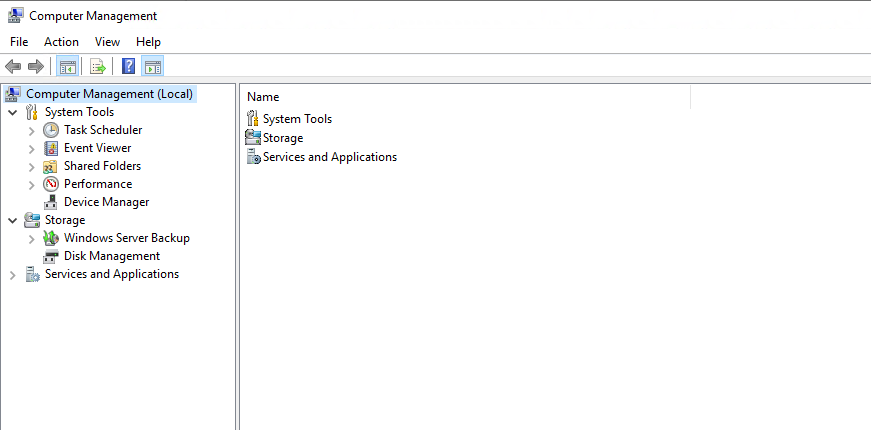Viewport: 871px width, 430px height.
Task: Click the Disk Management icon
Action: (x=51, y=256)
